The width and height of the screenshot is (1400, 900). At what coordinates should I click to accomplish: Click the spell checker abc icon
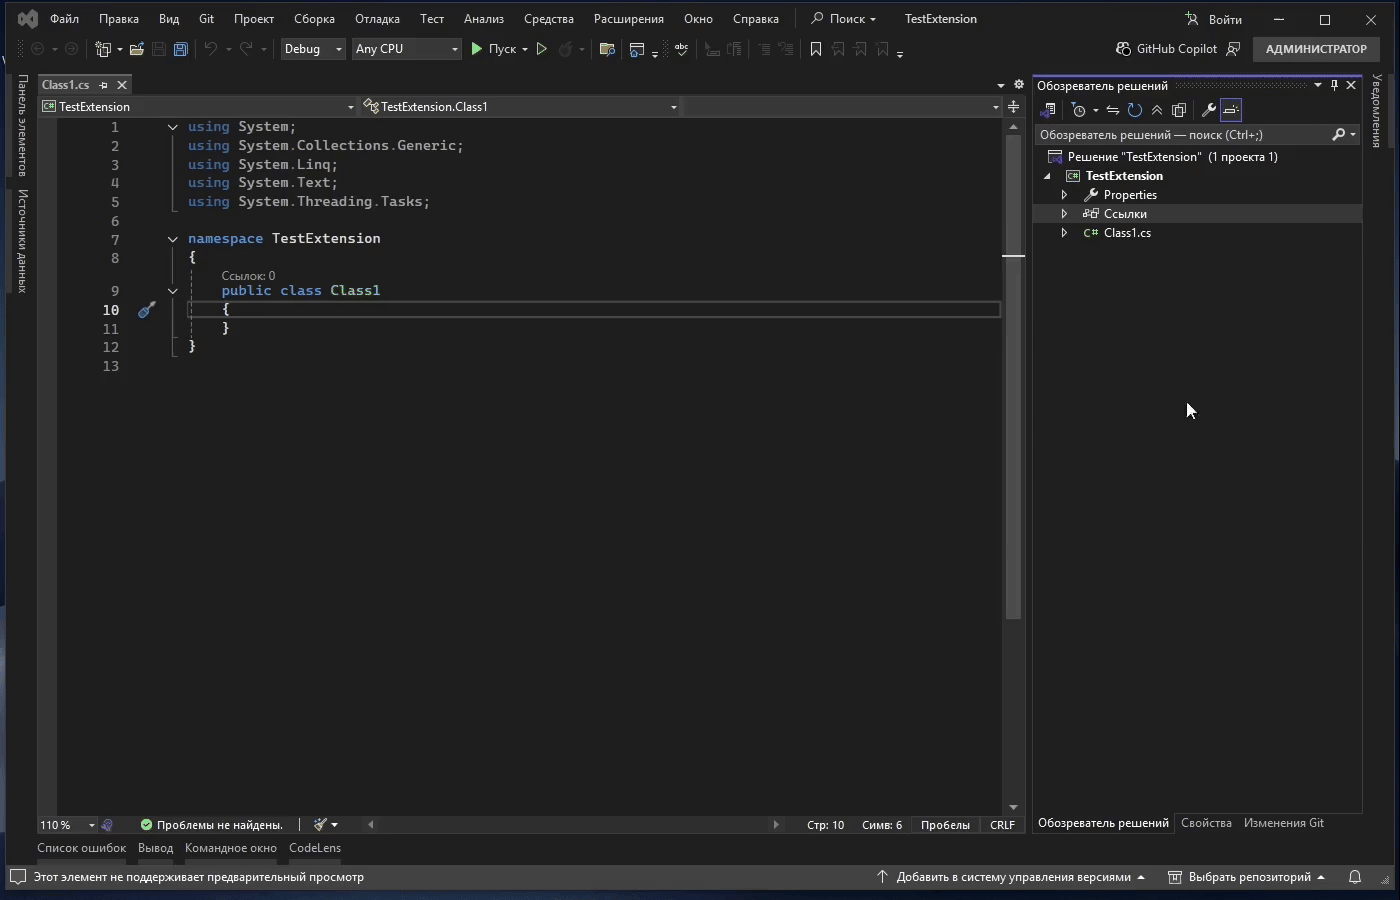(681, 49)
